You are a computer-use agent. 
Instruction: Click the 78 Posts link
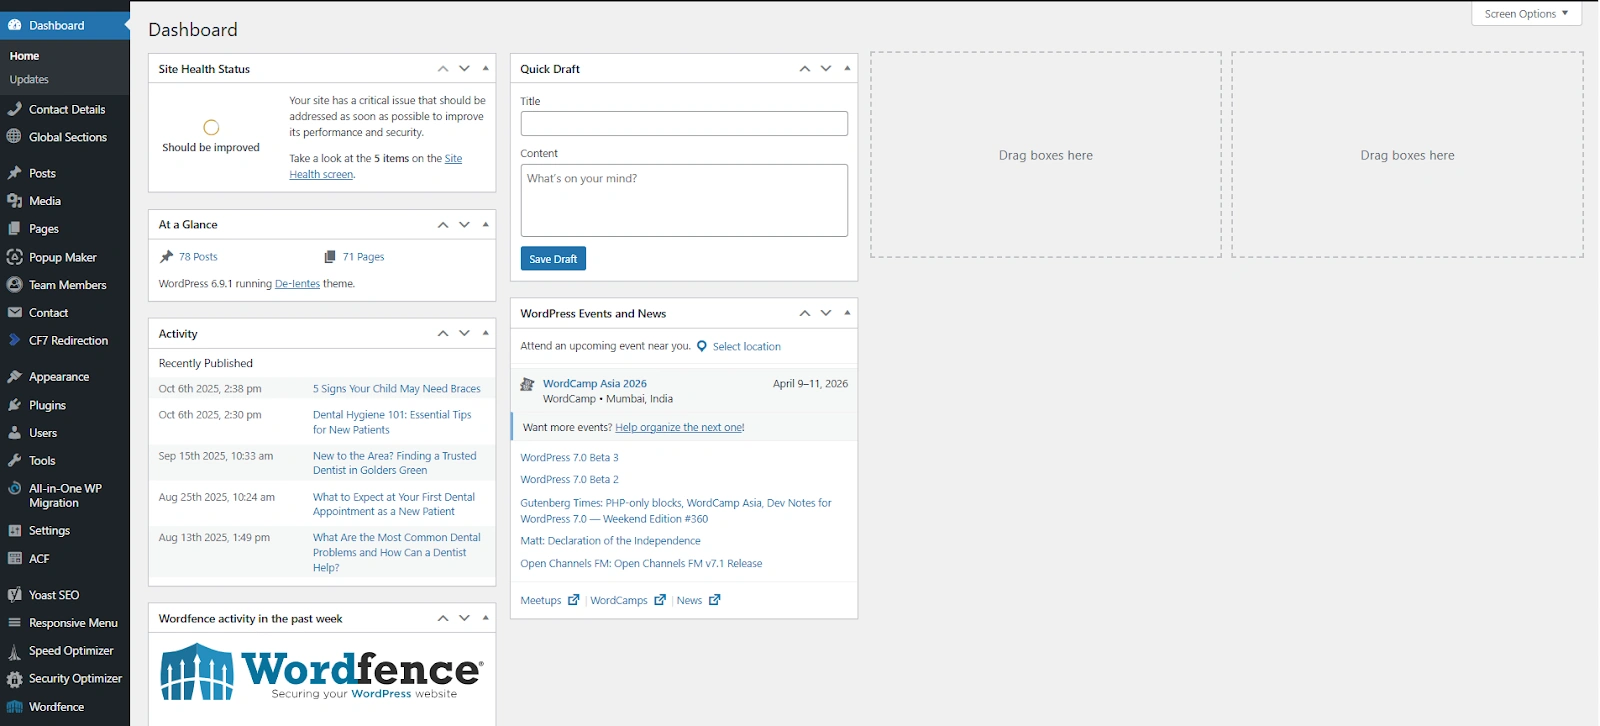[198, 257]
